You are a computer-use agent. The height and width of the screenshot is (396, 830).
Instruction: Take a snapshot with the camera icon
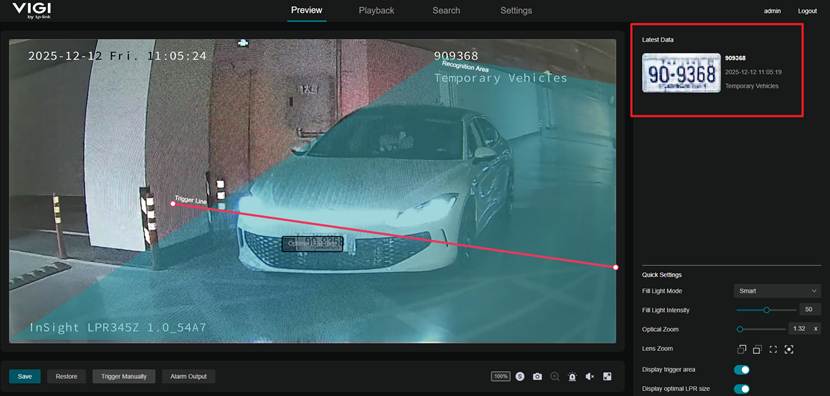click(x=537, y=376)
